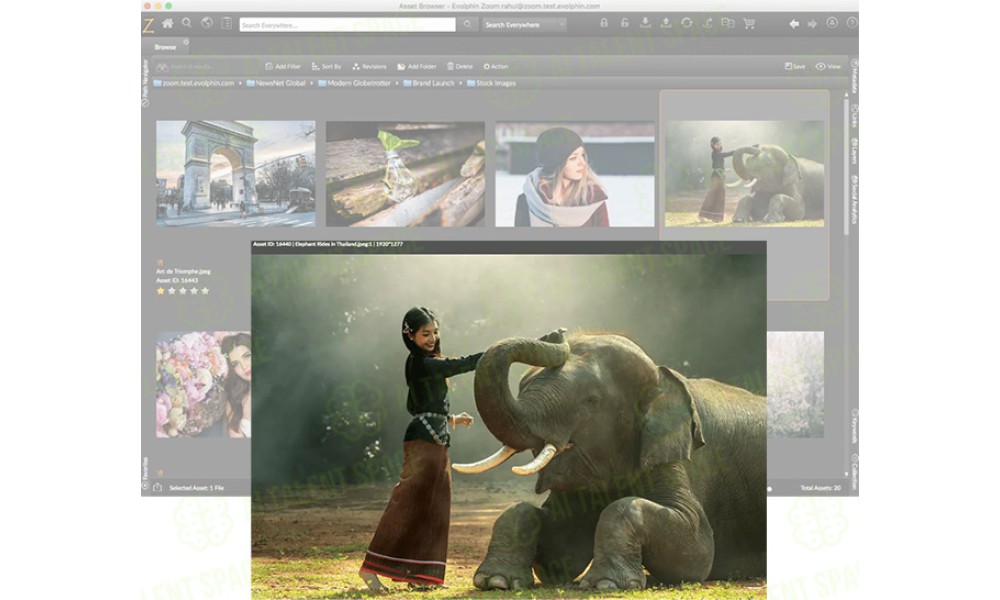This screenshot has height=600, width=1000.
Task: Select the light bulb plant thumbnail
Action: (x=405, y=173)
